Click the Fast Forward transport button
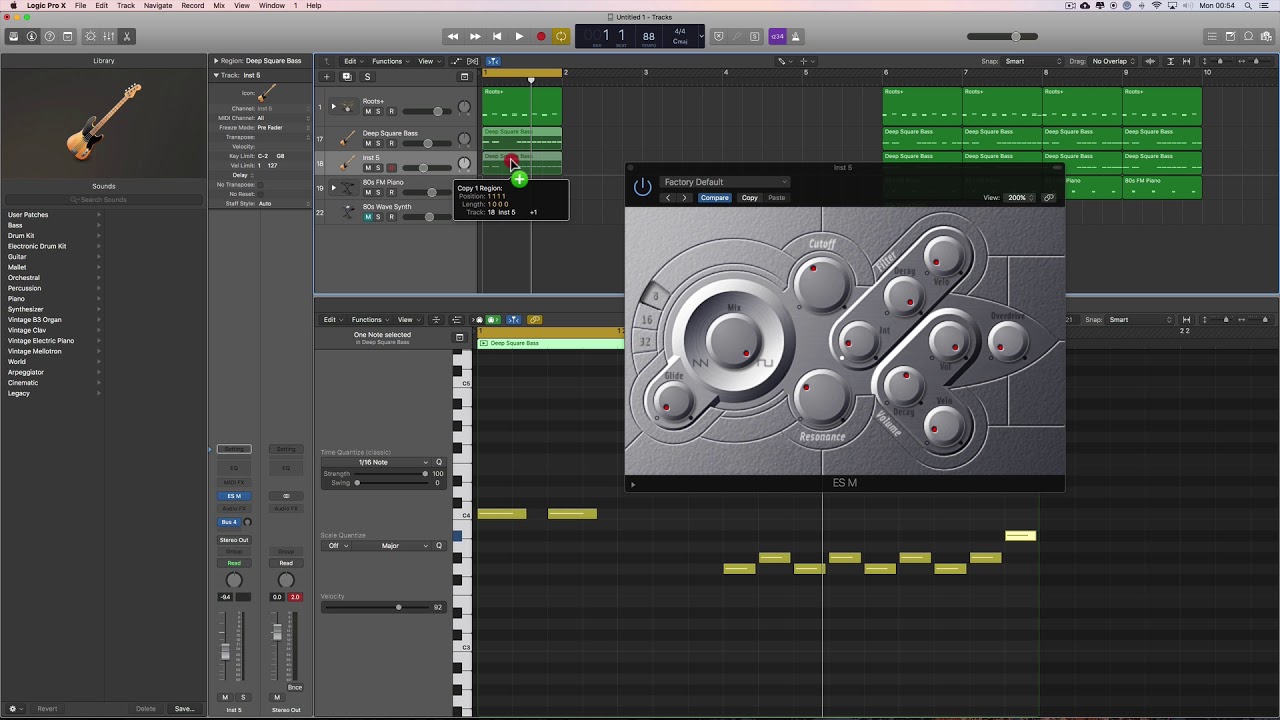This screenshot has height=720, width=1280. click(x=475, y=37)
